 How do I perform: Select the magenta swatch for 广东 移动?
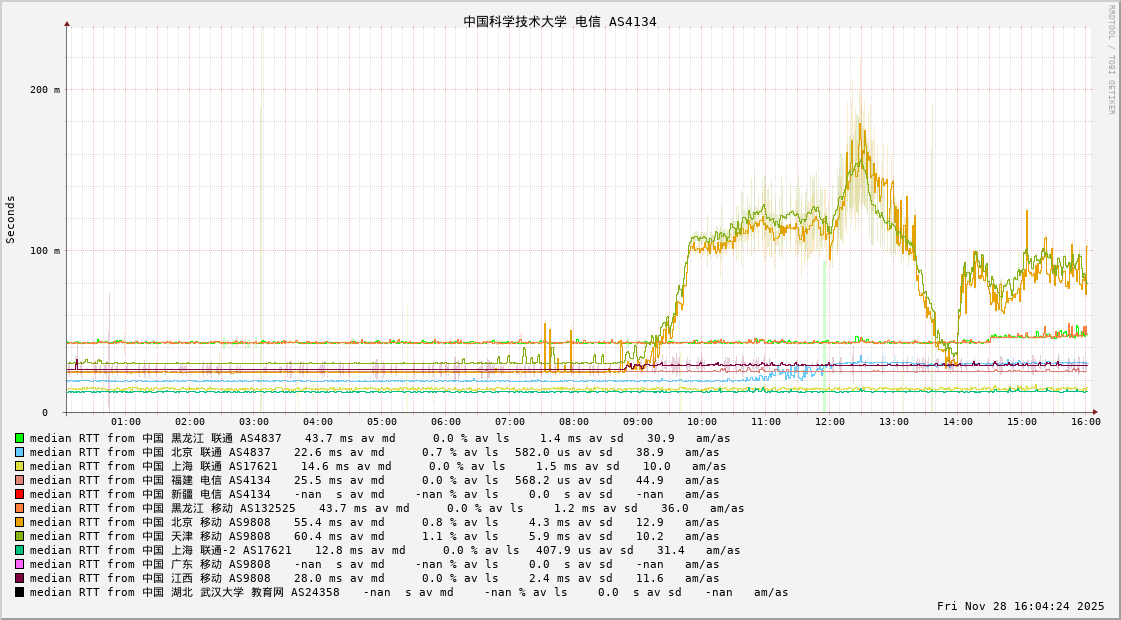[x=19, y=564]
